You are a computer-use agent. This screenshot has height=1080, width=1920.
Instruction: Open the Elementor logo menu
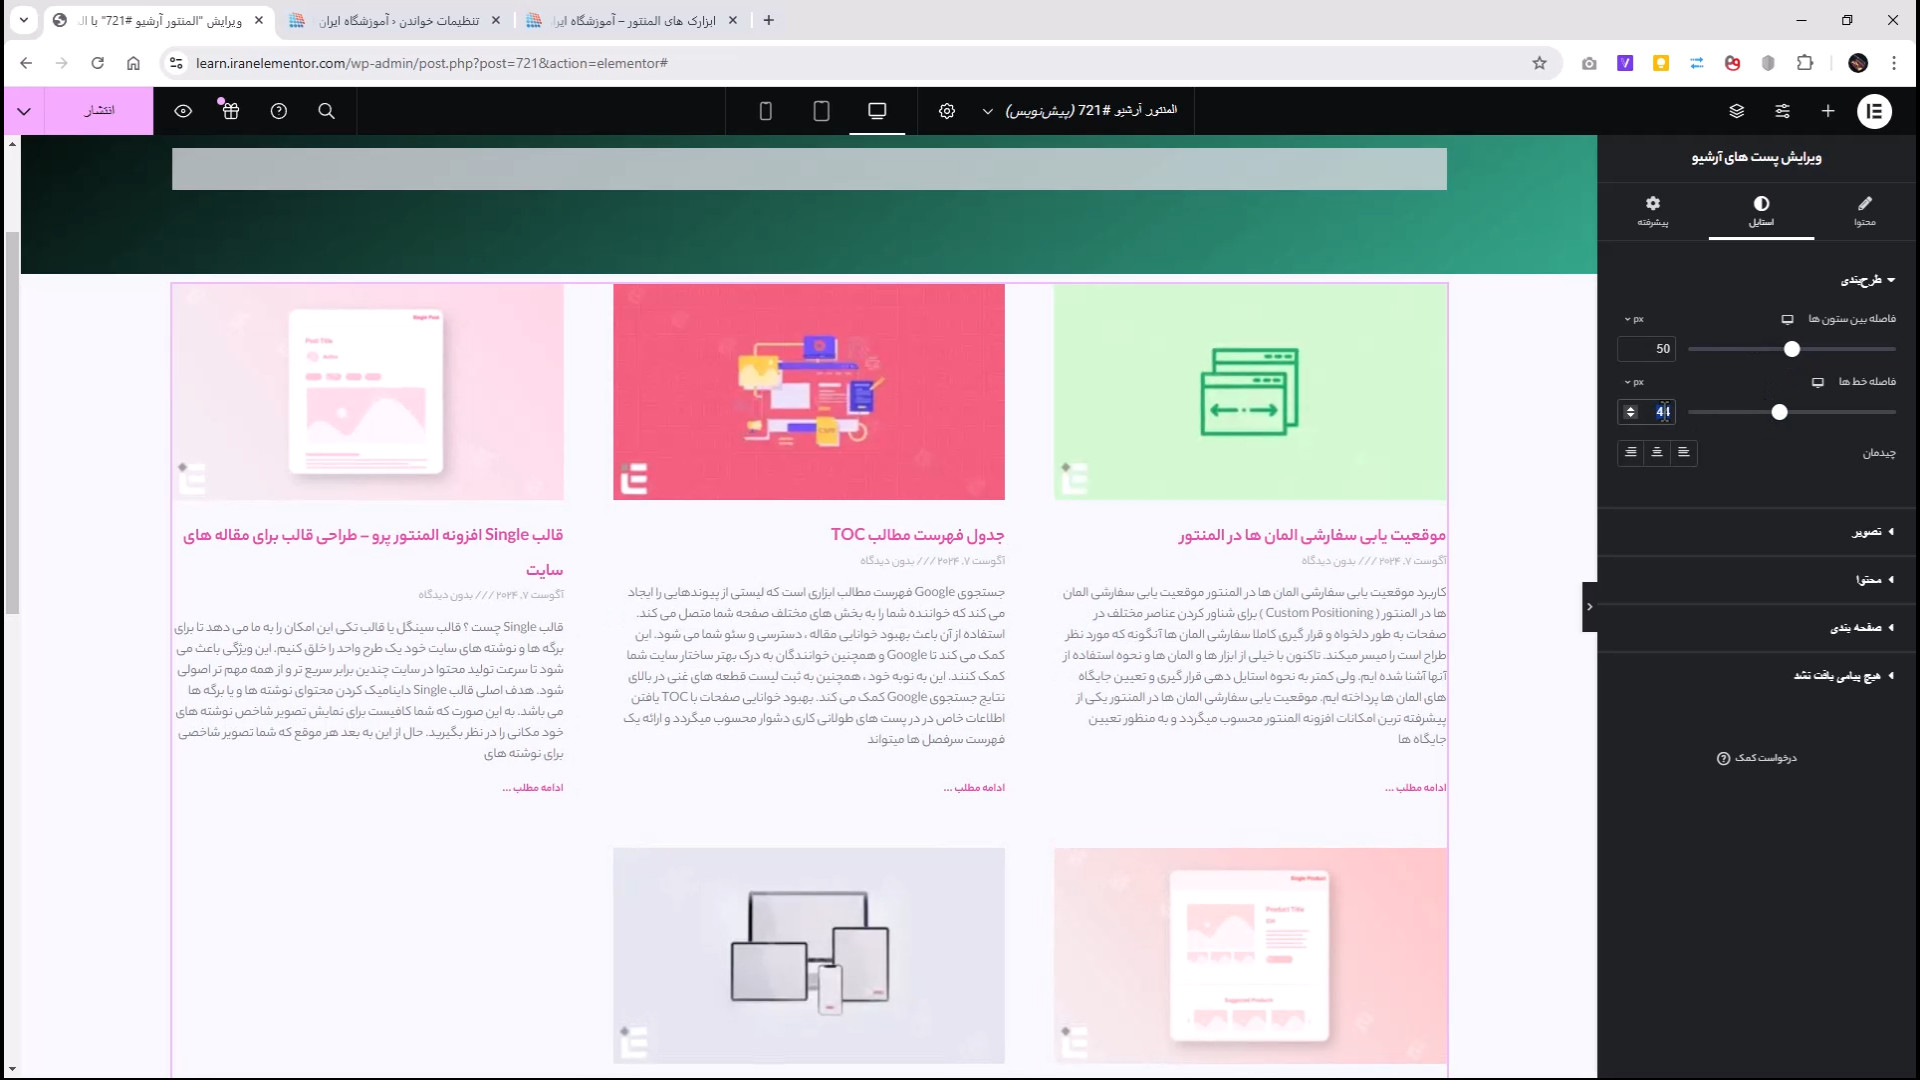(x=1874, y=111)
